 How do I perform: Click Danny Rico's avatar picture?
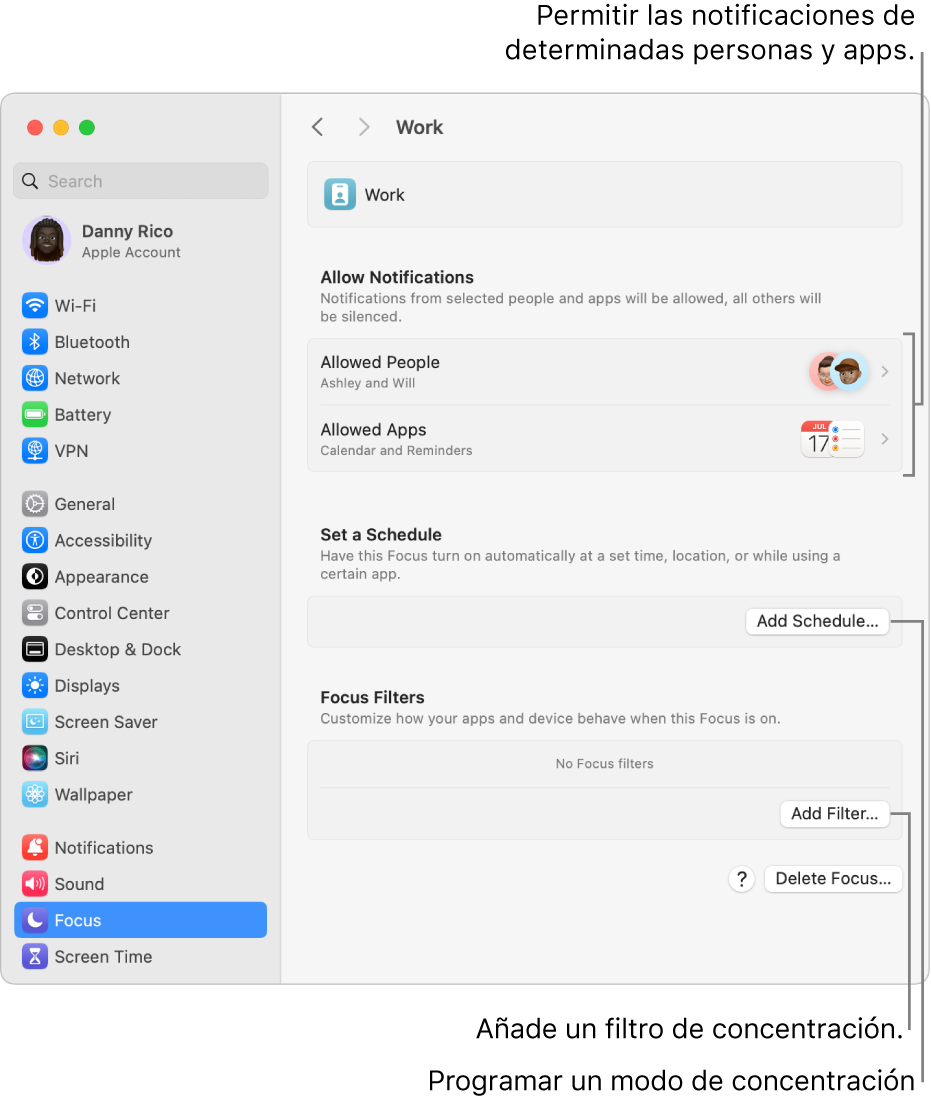pyautogui.click(x=46, y=240)
